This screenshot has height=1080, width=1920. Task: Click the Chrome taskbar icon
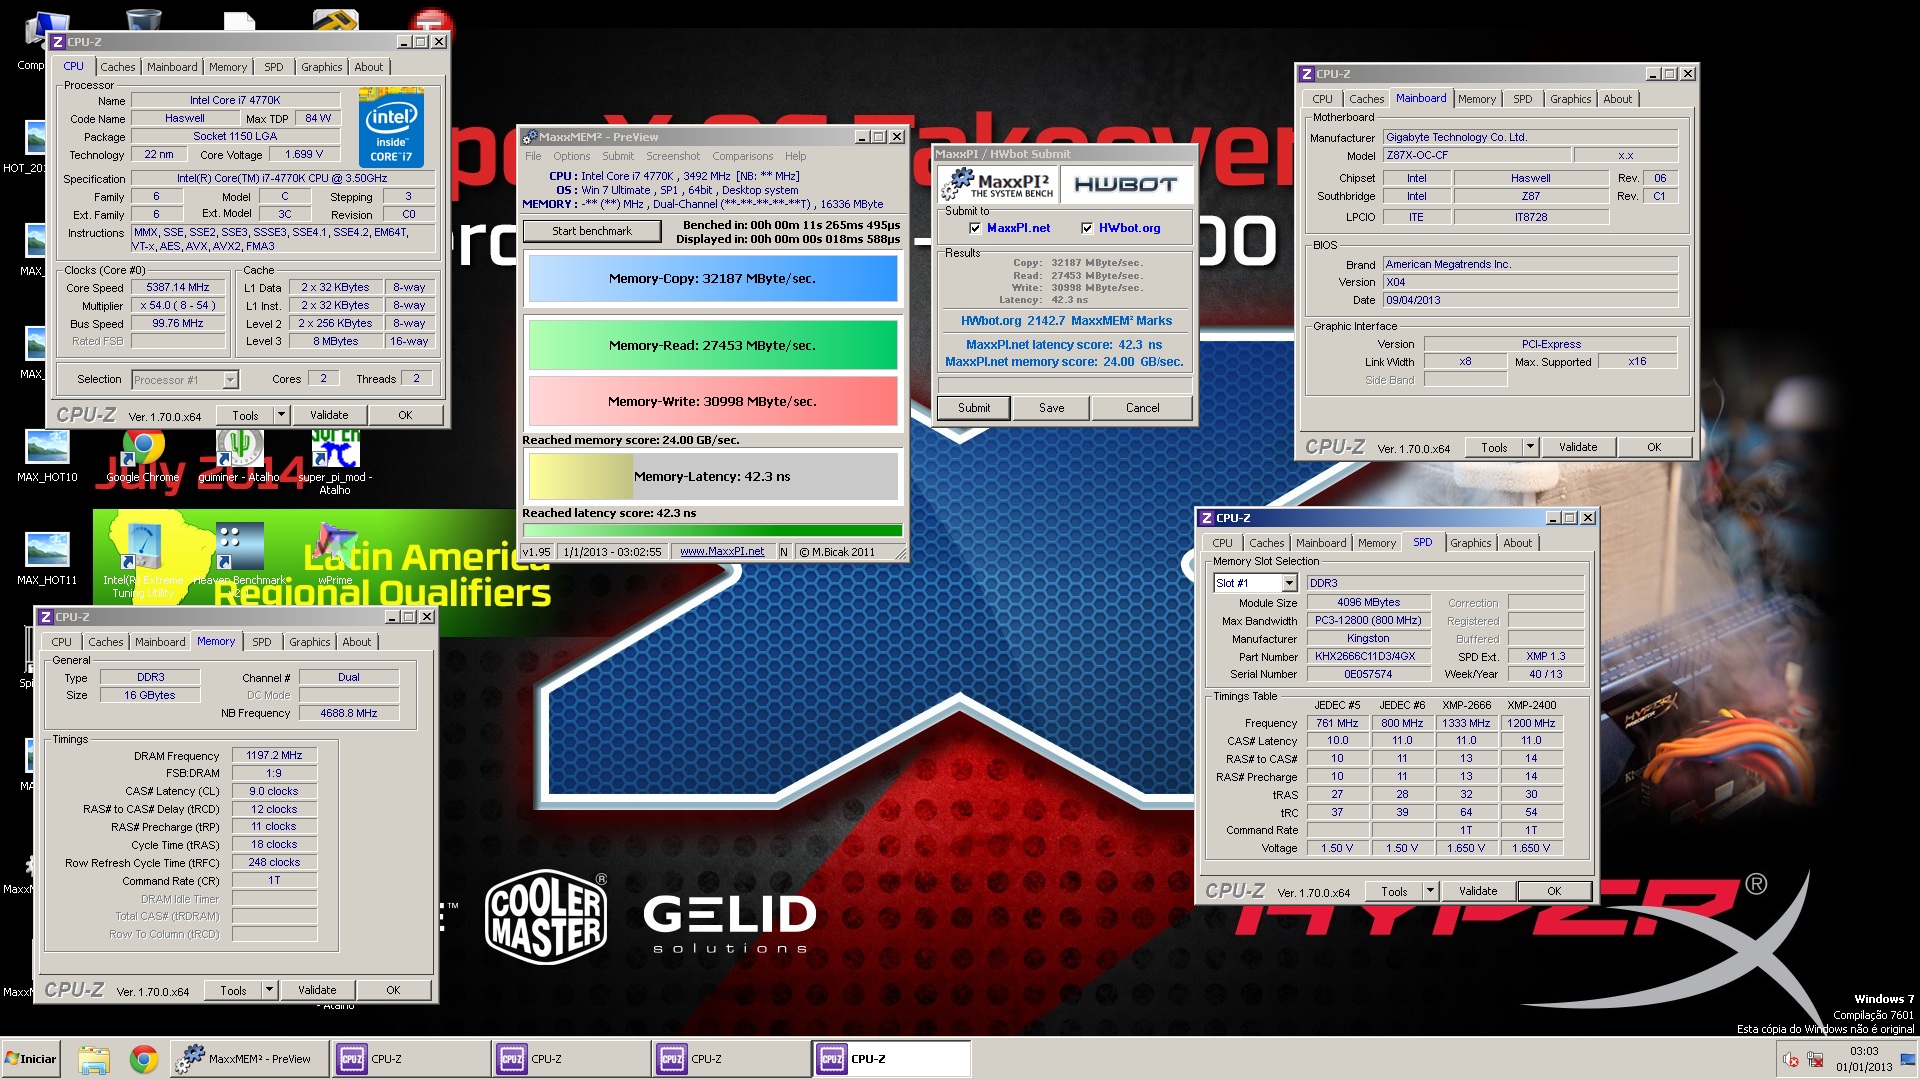(144, 1059)
